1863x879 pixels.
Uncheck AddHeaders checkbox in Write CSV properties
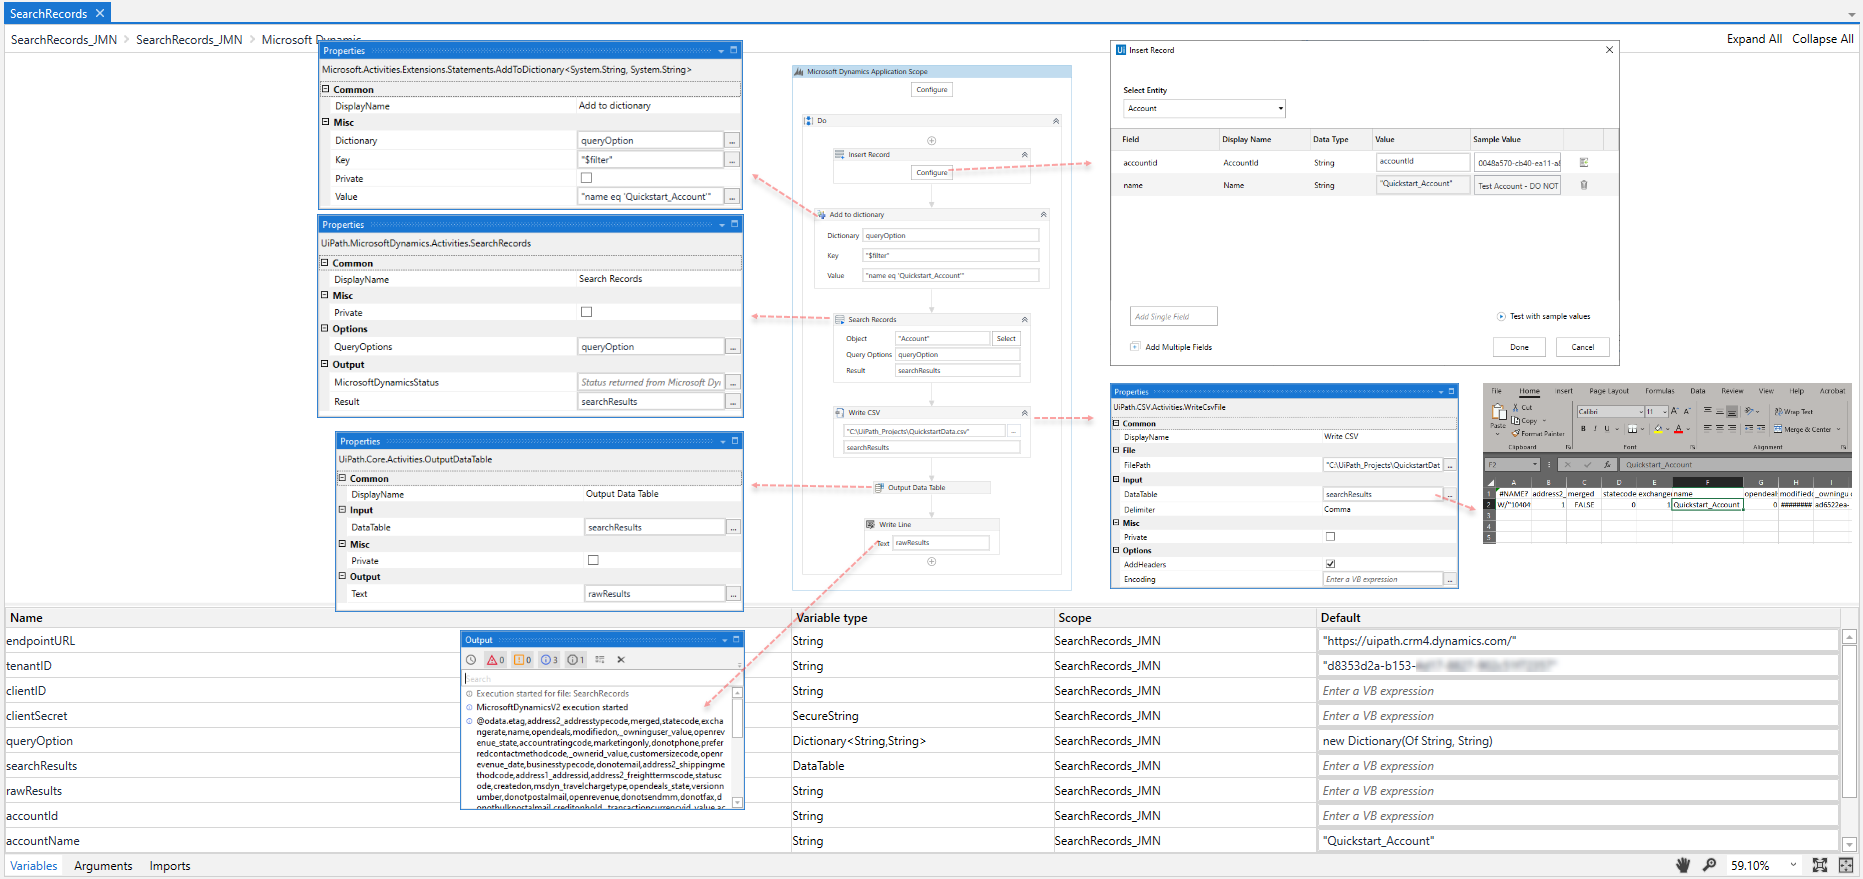pos(1330,564)
